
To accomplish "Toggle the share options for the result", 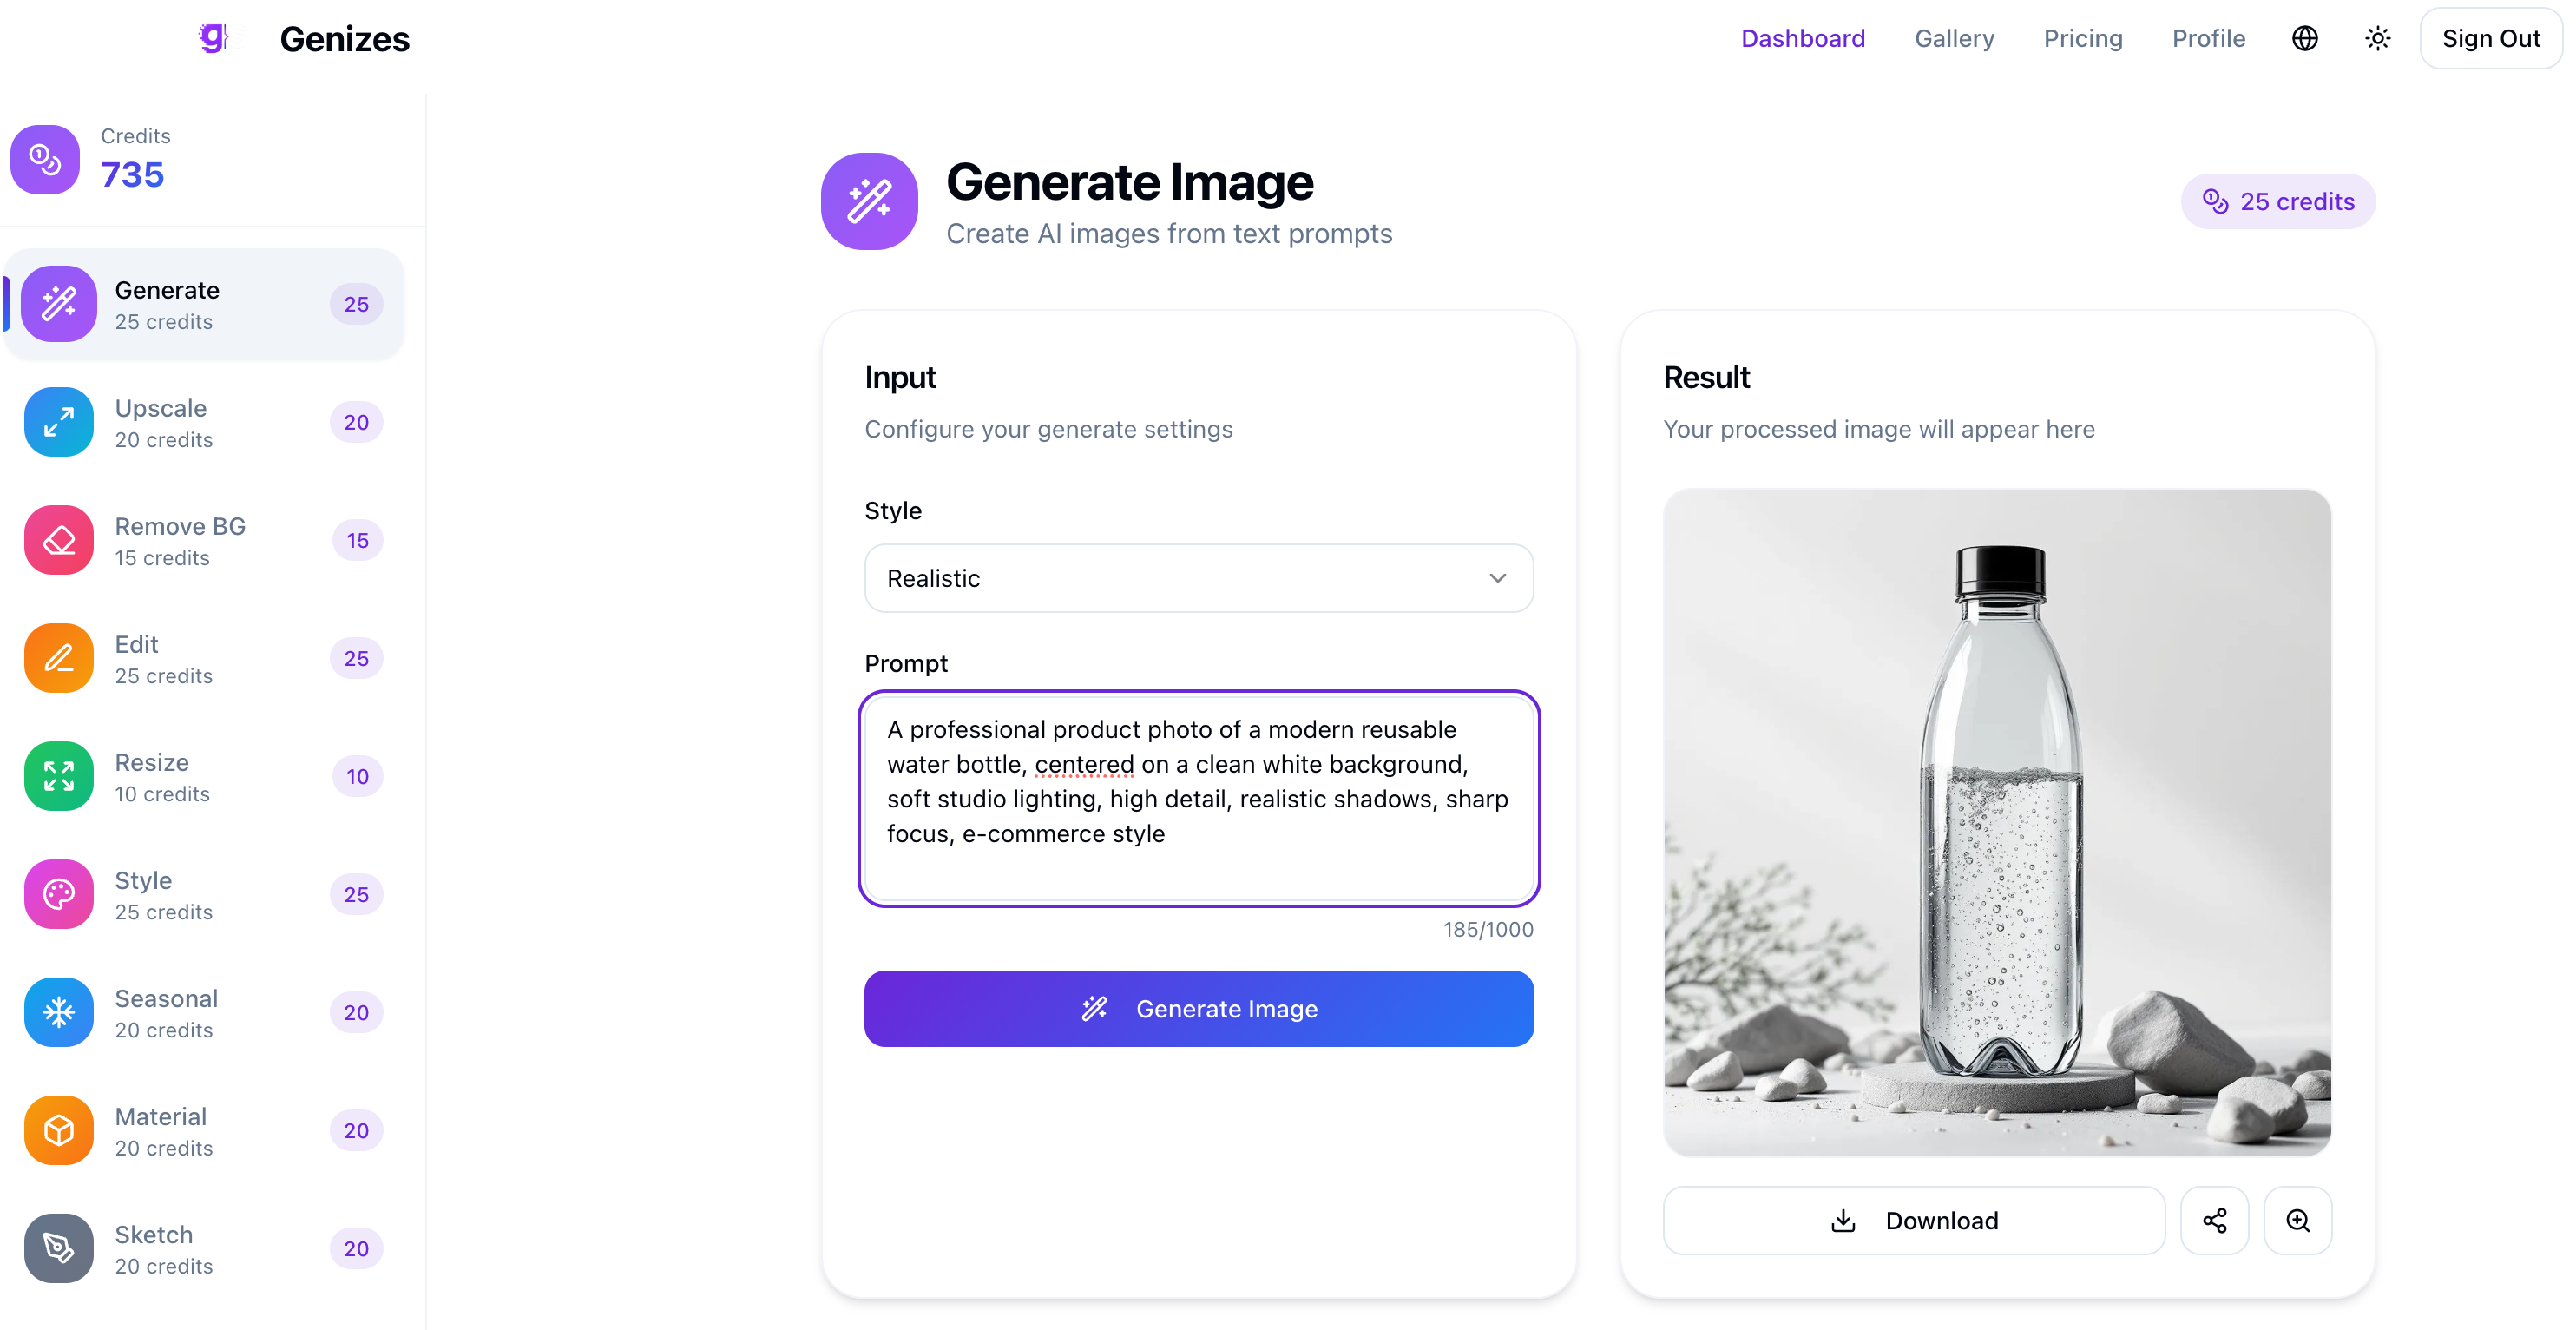I will (2215, 1220).
